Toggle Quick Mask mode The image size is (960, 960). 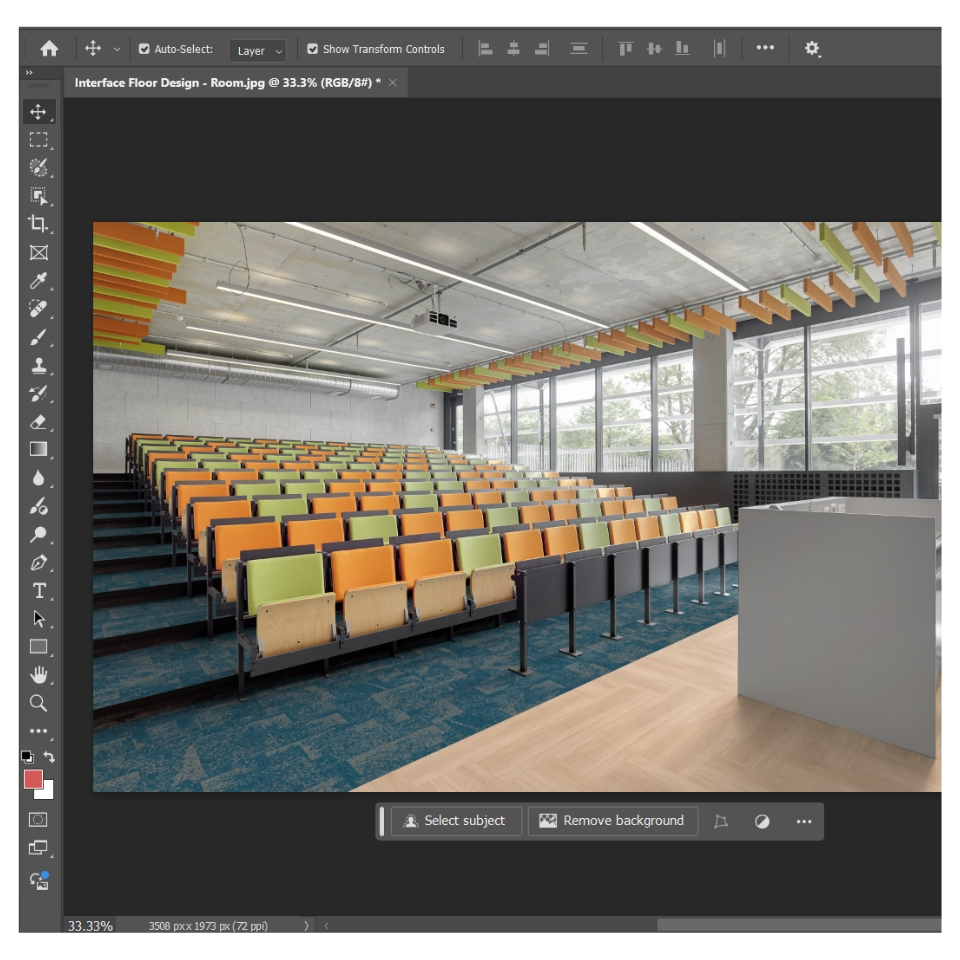pyautogui.click(x=39, y=819)
